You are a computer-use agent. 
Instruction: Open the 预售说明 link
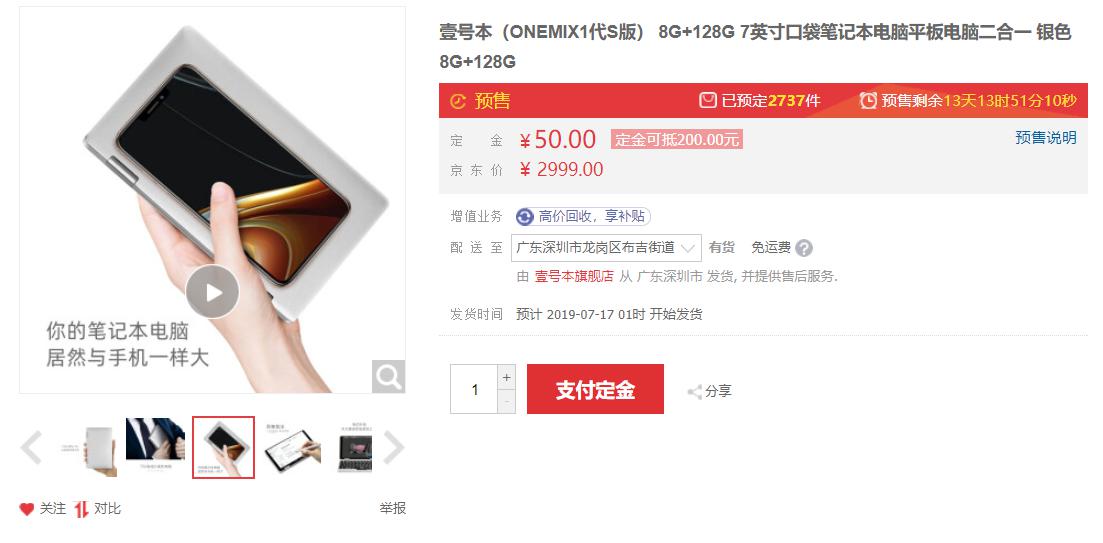coord(1045,138)
